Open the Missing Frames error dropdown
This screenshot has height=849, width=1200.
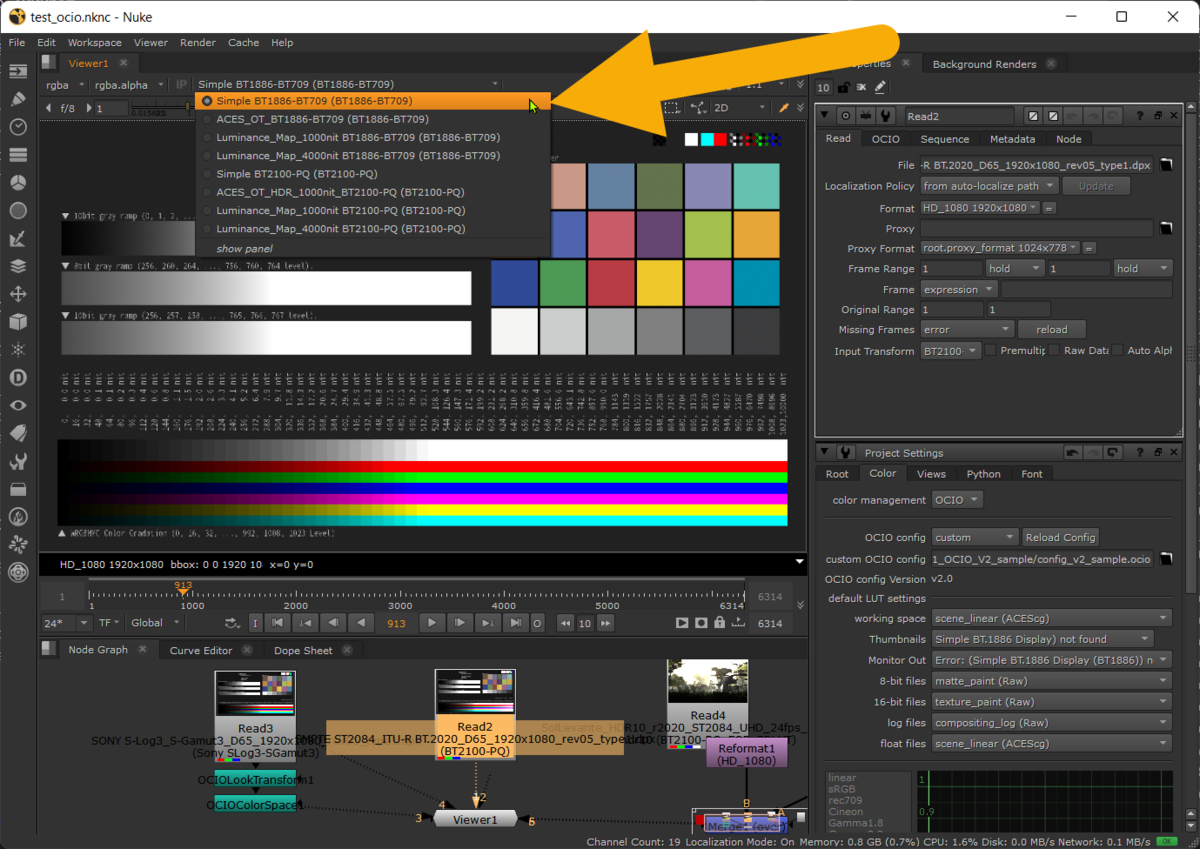(965, 329)
